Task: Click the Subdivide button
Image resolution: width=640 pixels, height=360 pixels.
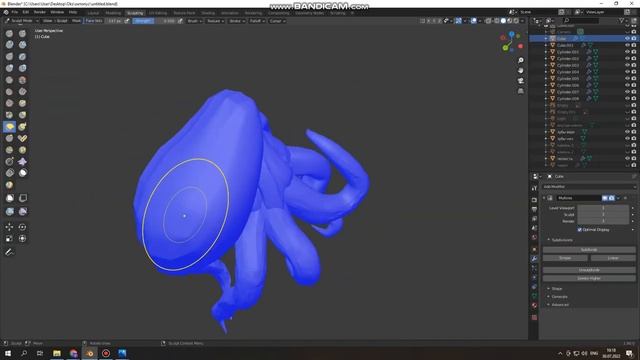Action: coord(589,249)
